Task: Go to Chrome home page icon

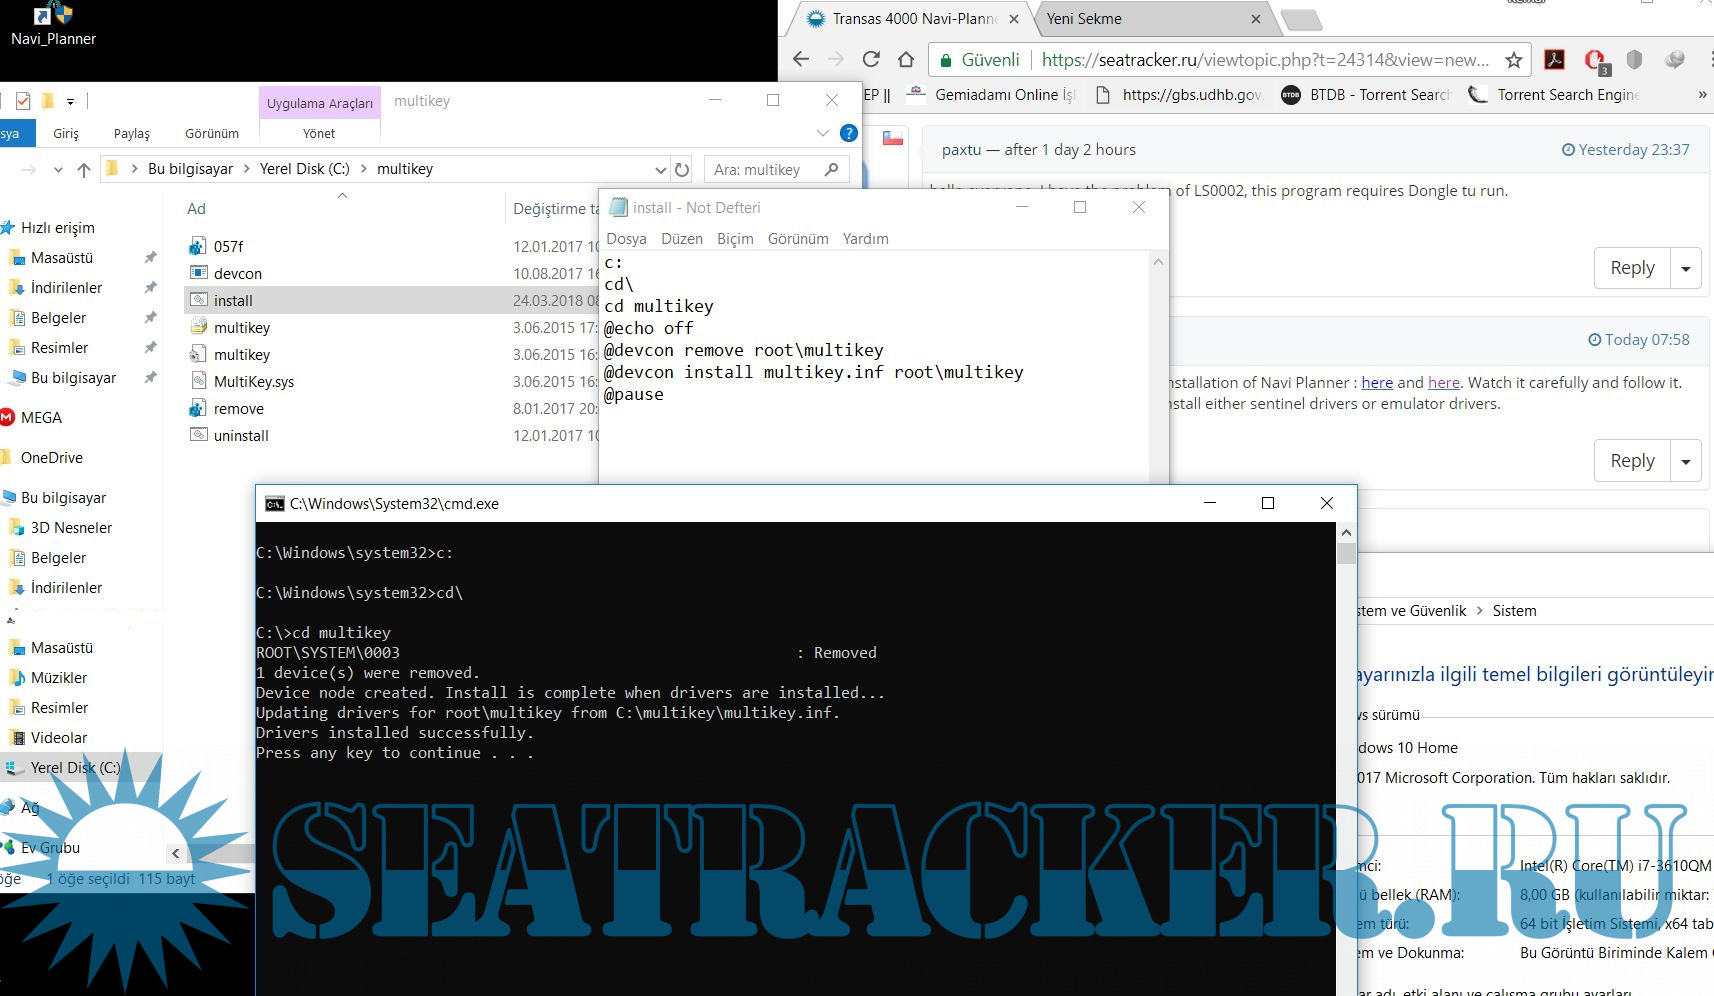Action: click(x=906, y=60)
